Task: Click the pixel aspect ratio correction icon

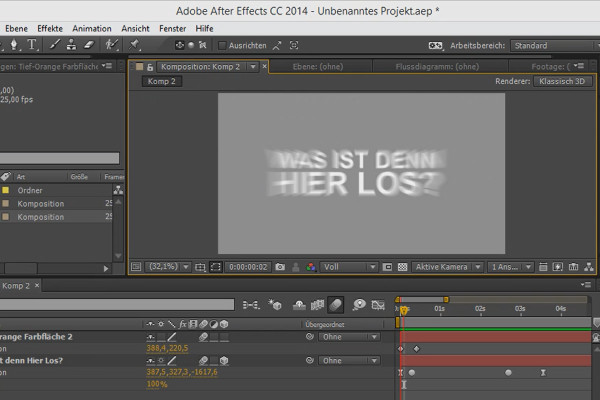Action: (x=543, y=267)
